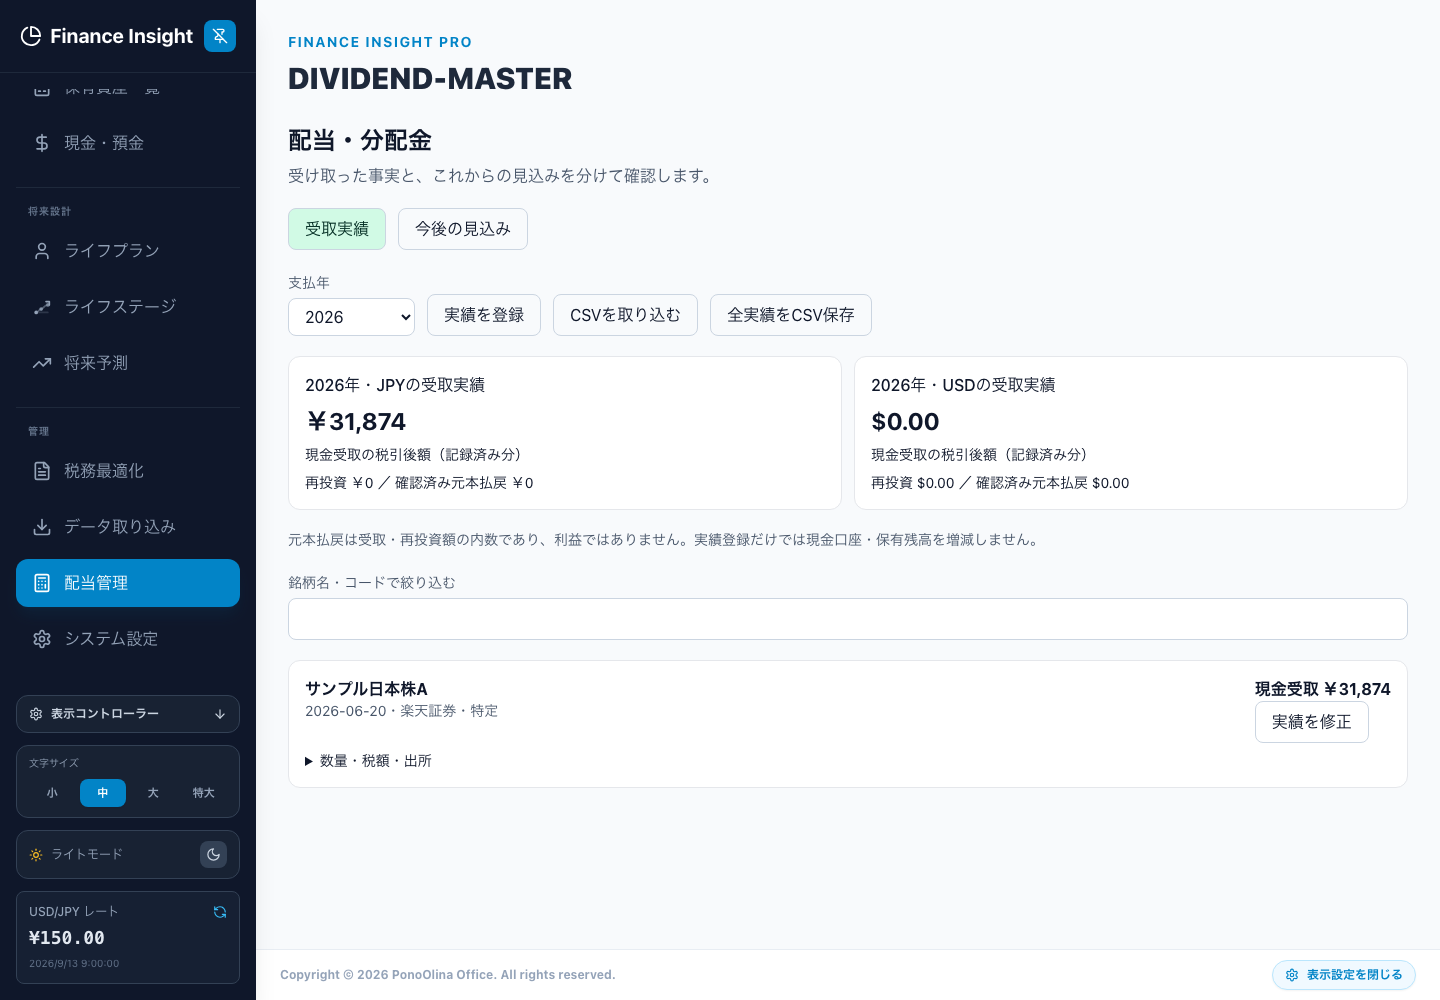This screenshot has height=1000, width=1440.
Task: Click the CSVを取り込む button
Action: (625, 315)
